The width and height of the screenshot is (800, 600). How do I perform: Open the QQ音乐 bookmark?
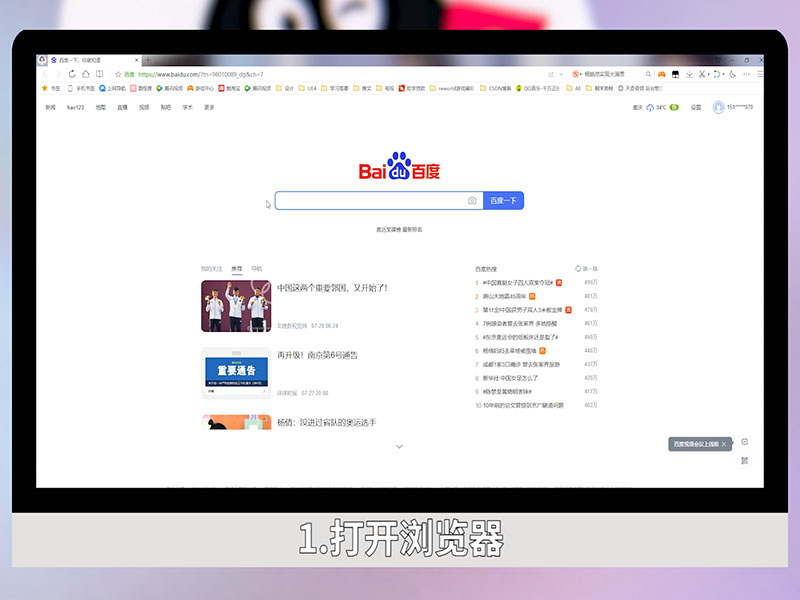[538, 88]
